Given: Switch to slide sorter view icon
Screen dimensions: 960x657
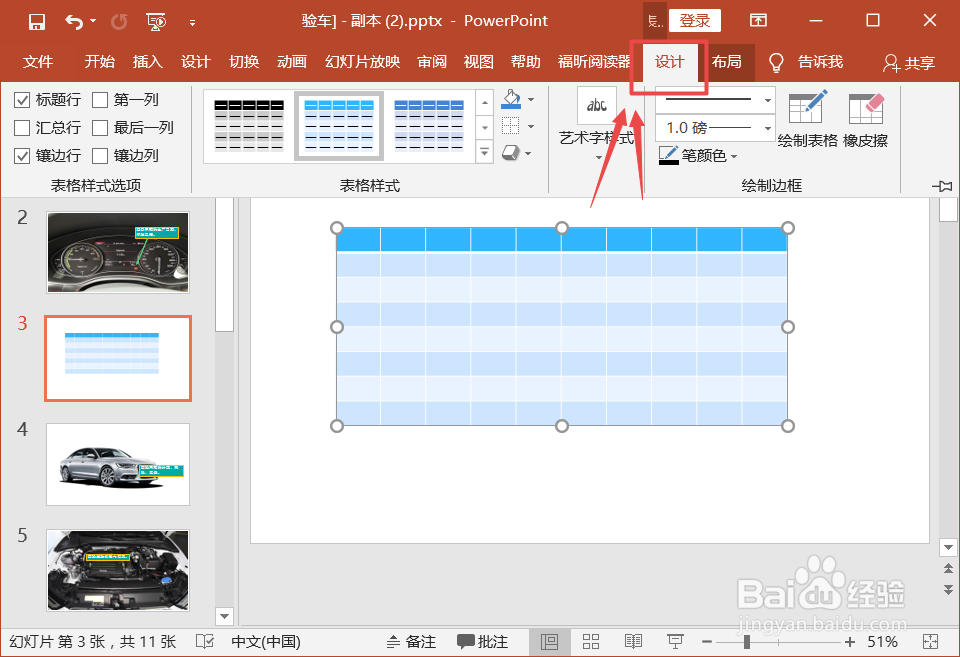Looking at the screenshot, I should pyautogui.click(x=591, y=641).
